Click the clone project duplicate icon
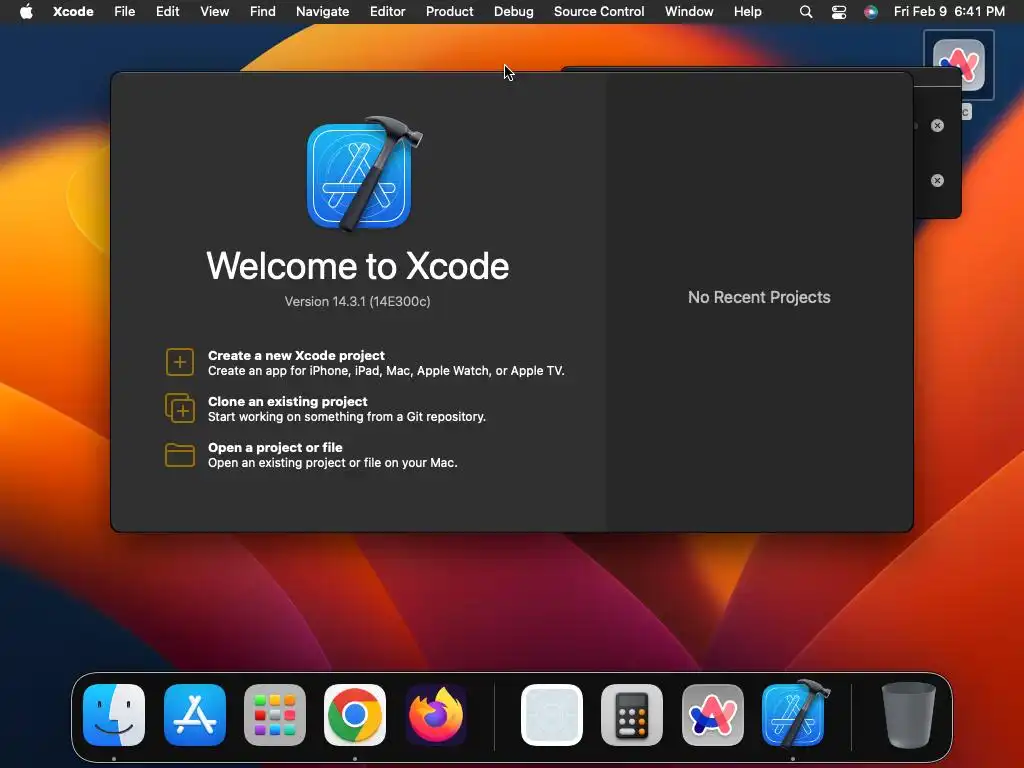The image size is (1024, 768). [x=180, y=408]
